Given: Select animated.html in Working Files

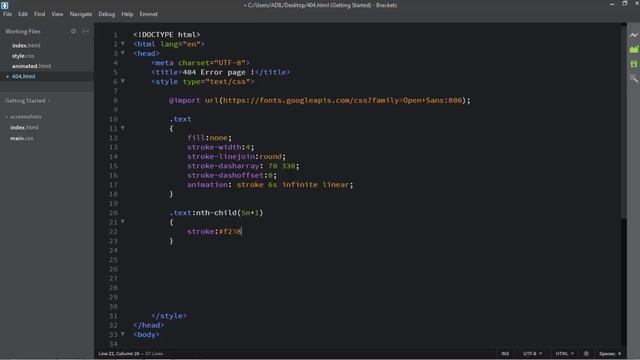Looking at the screenshot, I should 31,66.
